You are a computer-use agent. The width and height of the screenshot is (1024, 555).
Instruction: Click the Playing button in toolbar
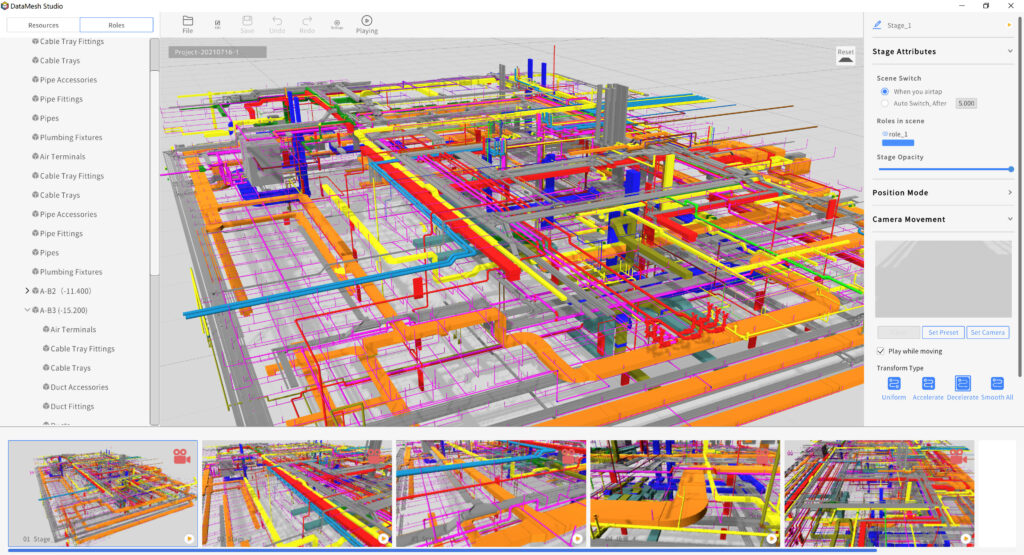(x=367, y=23)
